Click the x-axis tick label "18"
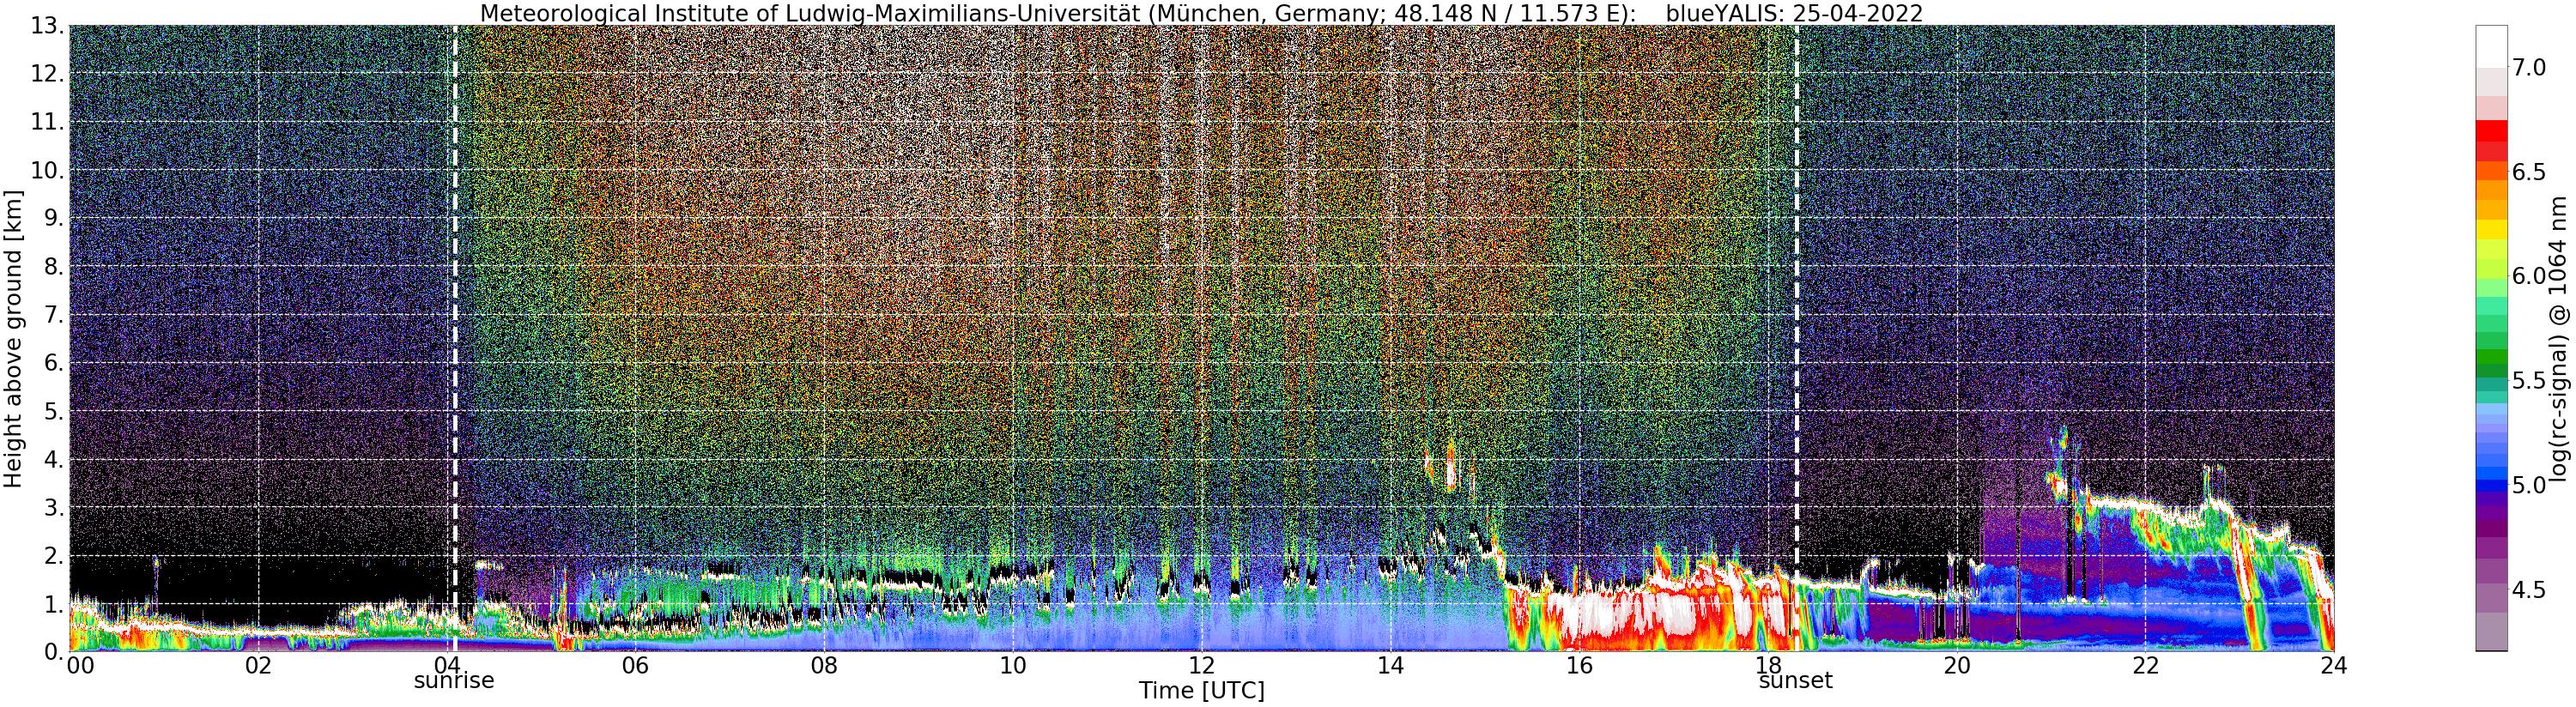 pos(1768,666)
